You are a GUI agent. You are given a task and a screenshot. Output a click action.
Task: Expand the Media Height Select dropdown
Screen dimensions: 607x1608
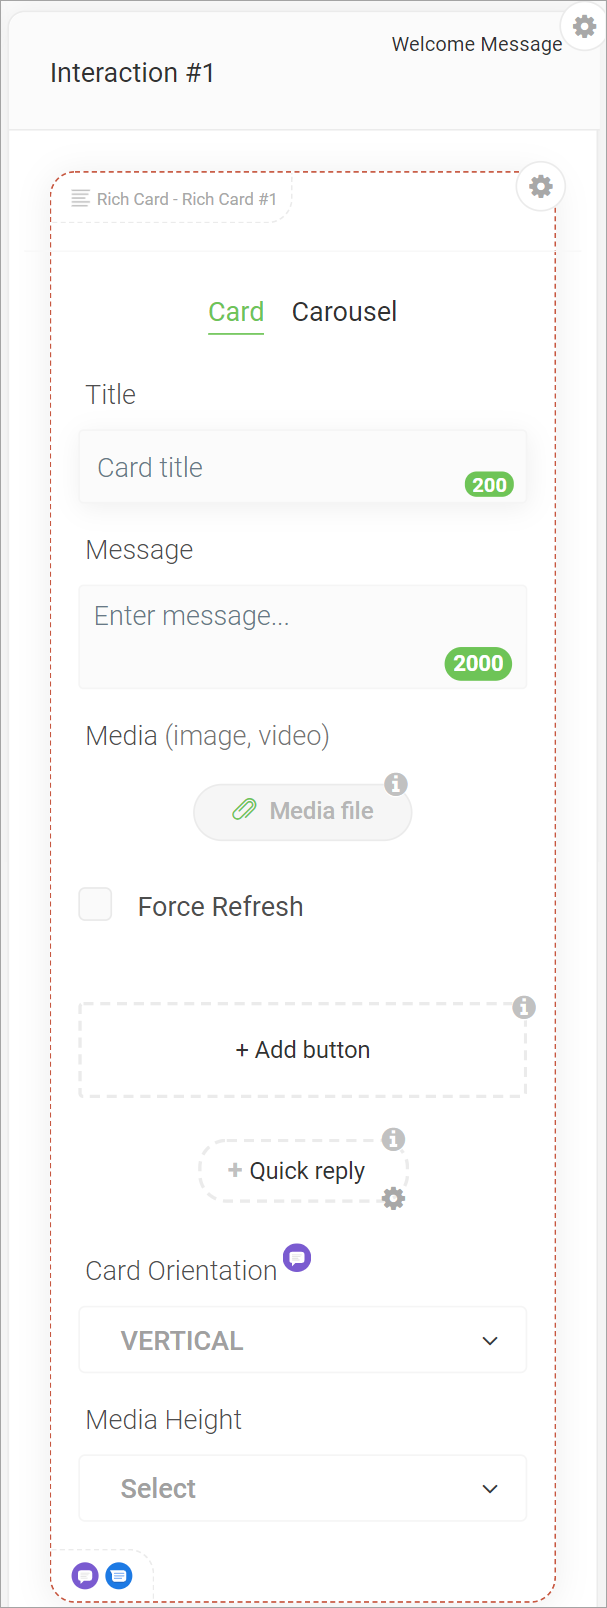(303, 1488)
